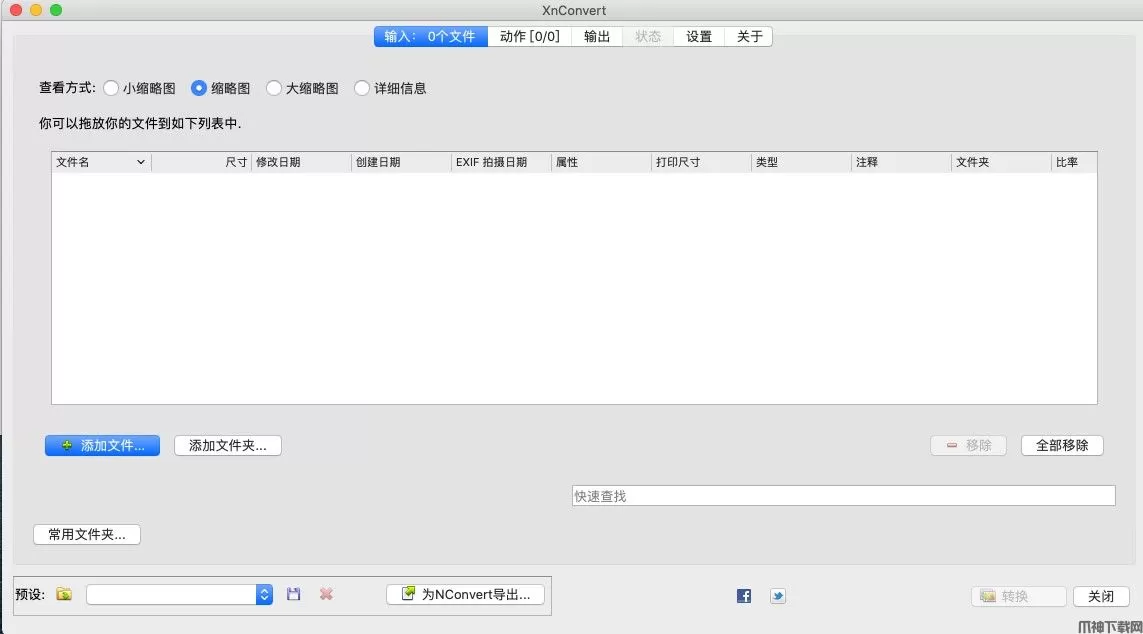Image resolution: width=1143 pixels, height=634 pixels.
Task: Click 为NConvert导出 (export for NConvert) button
Action: pos(465,594)
